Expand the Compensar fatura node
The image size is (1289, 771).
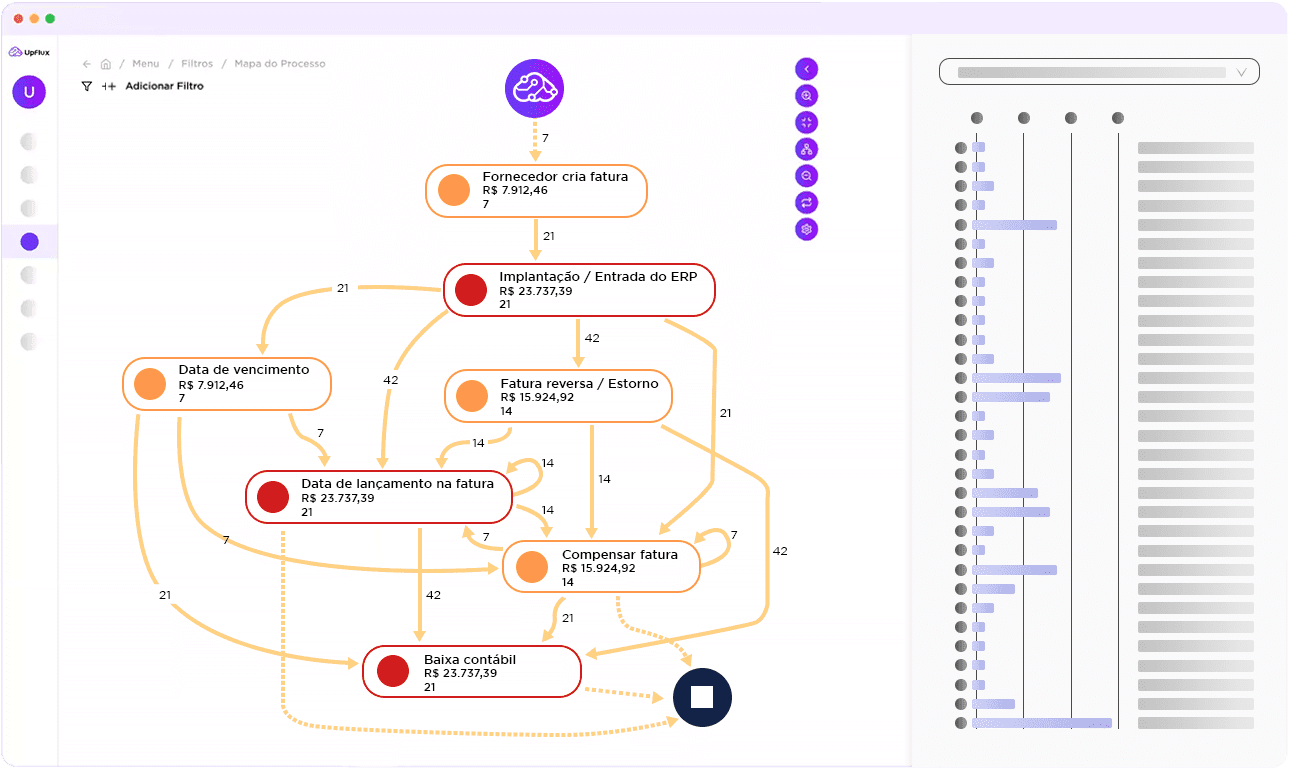click(601, 565)
